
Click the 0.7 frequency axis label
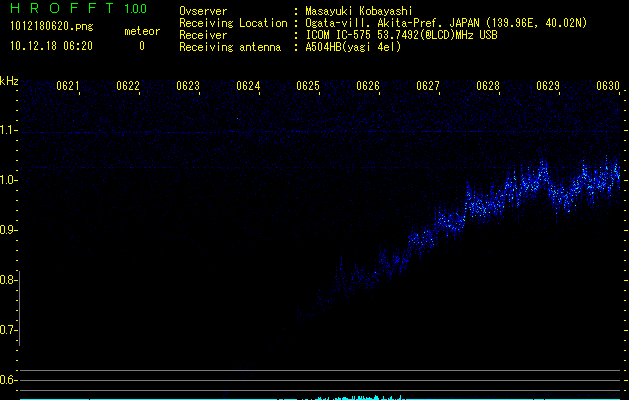pos(9,330)
